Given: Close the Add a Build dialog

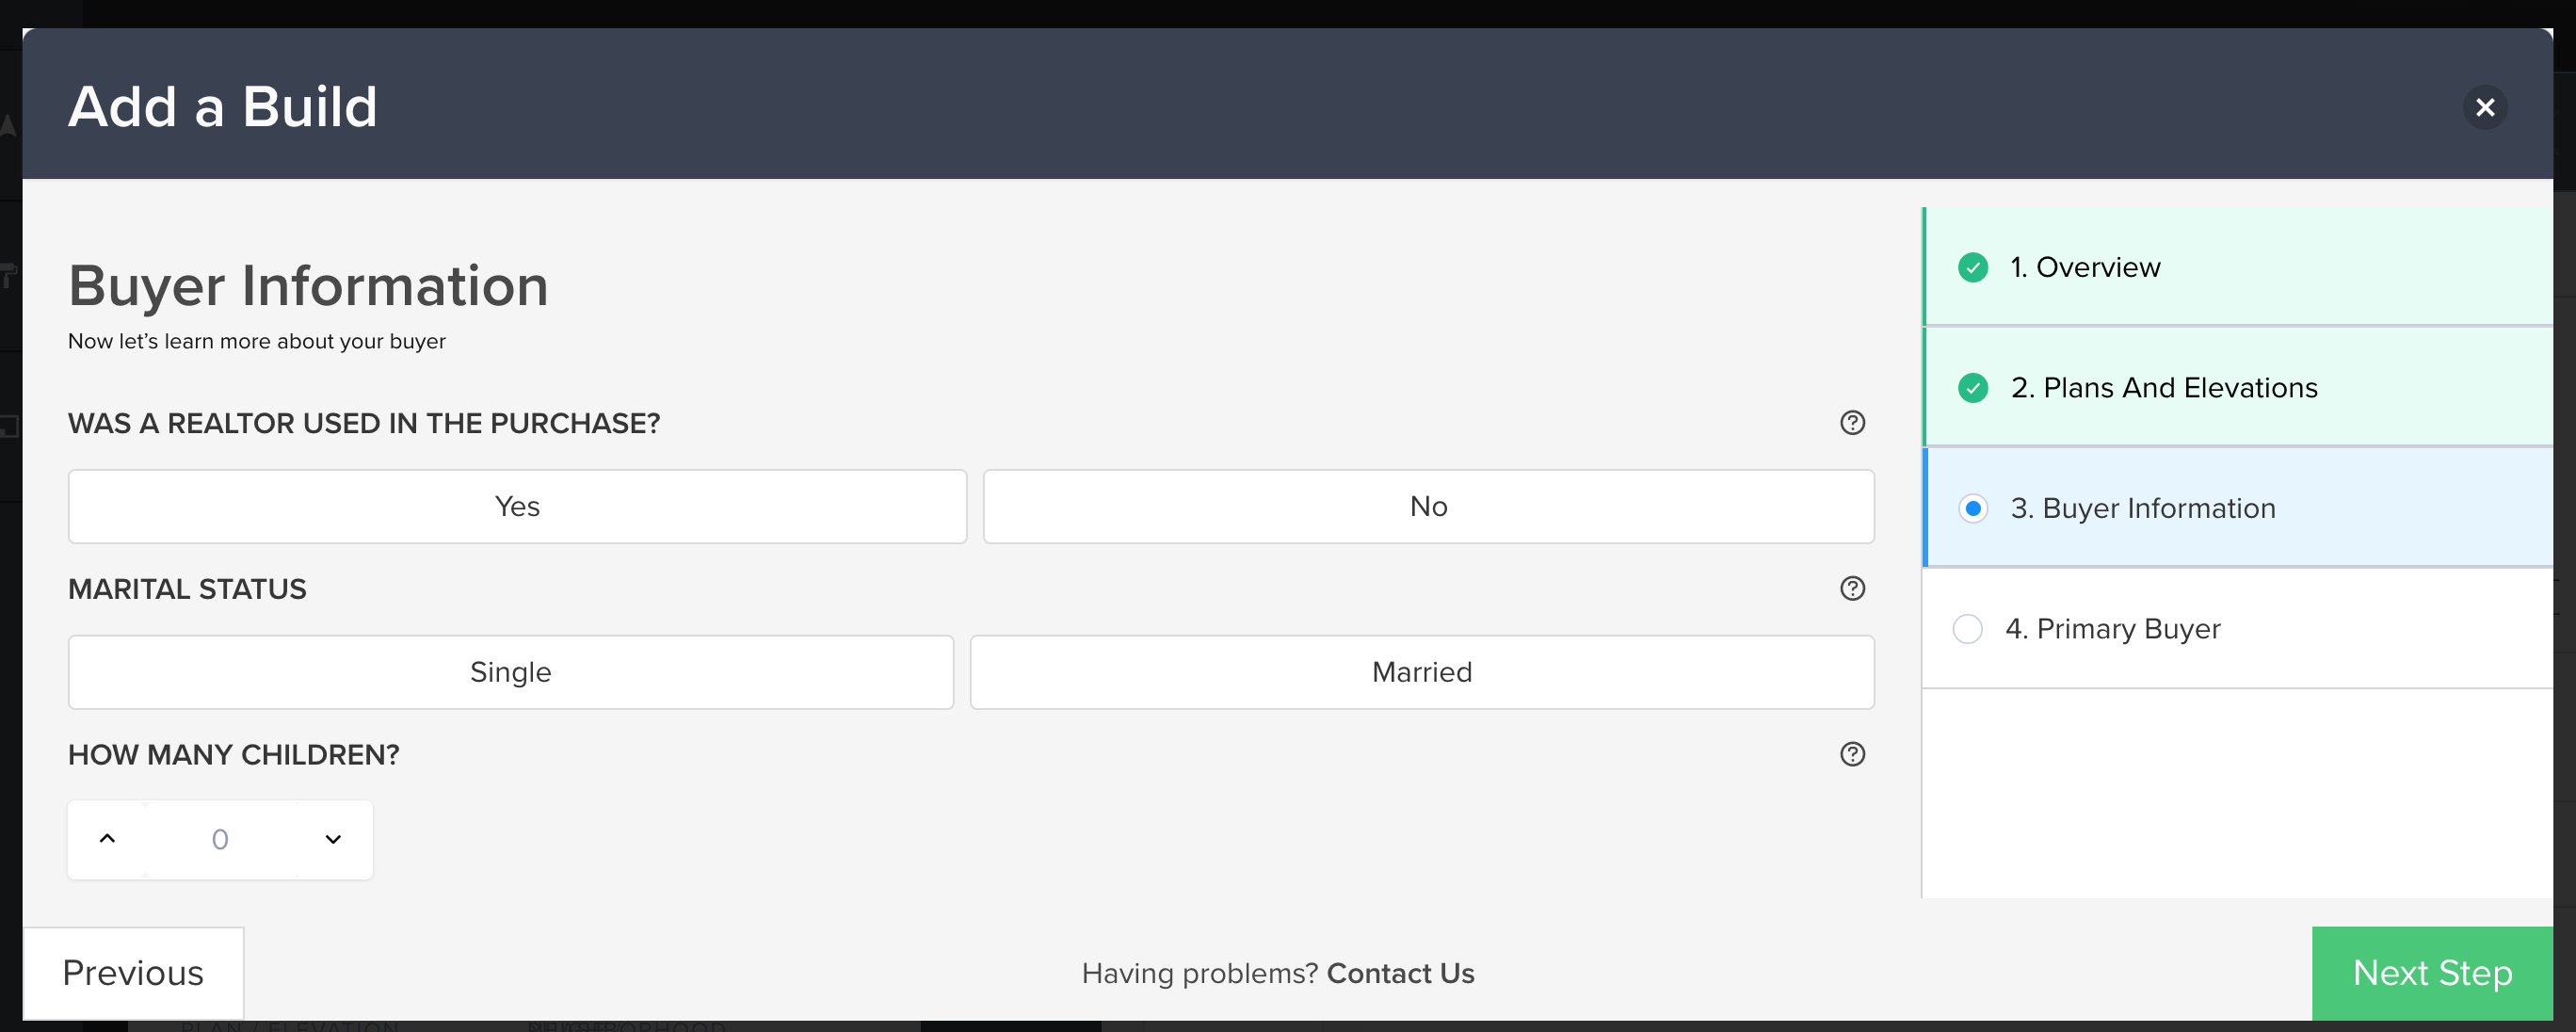Looking at the screenshot, I should click(2484, 107).
